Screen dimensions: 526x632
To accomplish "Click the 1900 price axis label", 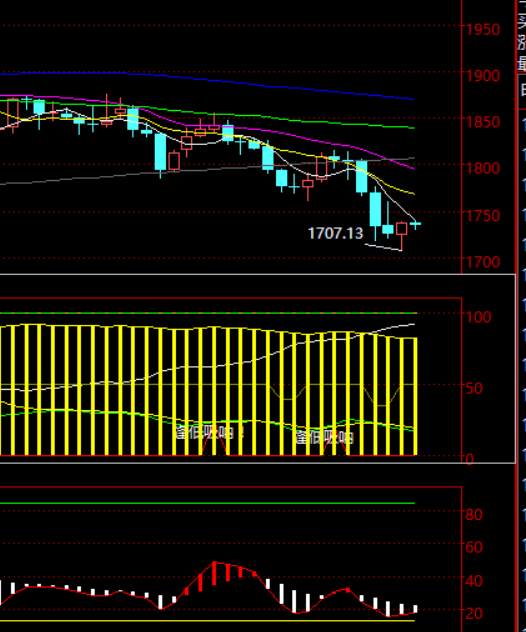I will click(x=483, y=75).
